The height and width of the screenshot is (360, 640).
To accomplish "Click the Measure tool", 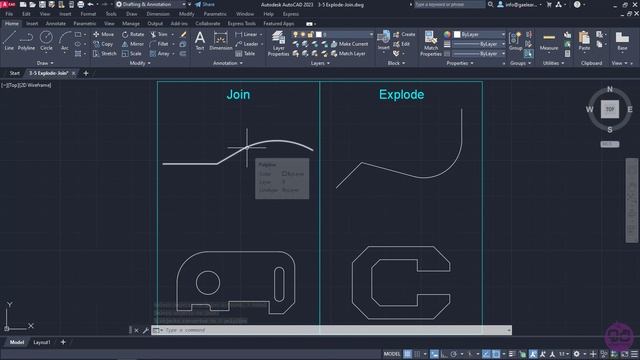I will coord(549,41).
